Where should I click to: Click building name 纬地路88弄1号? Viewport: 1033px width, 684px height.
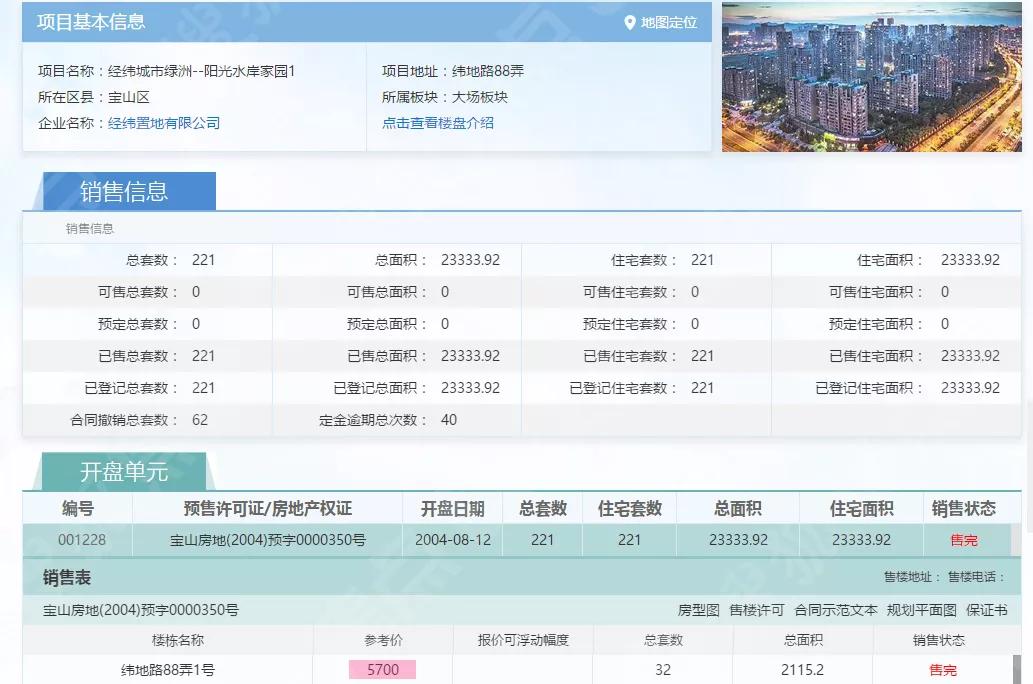168,670
